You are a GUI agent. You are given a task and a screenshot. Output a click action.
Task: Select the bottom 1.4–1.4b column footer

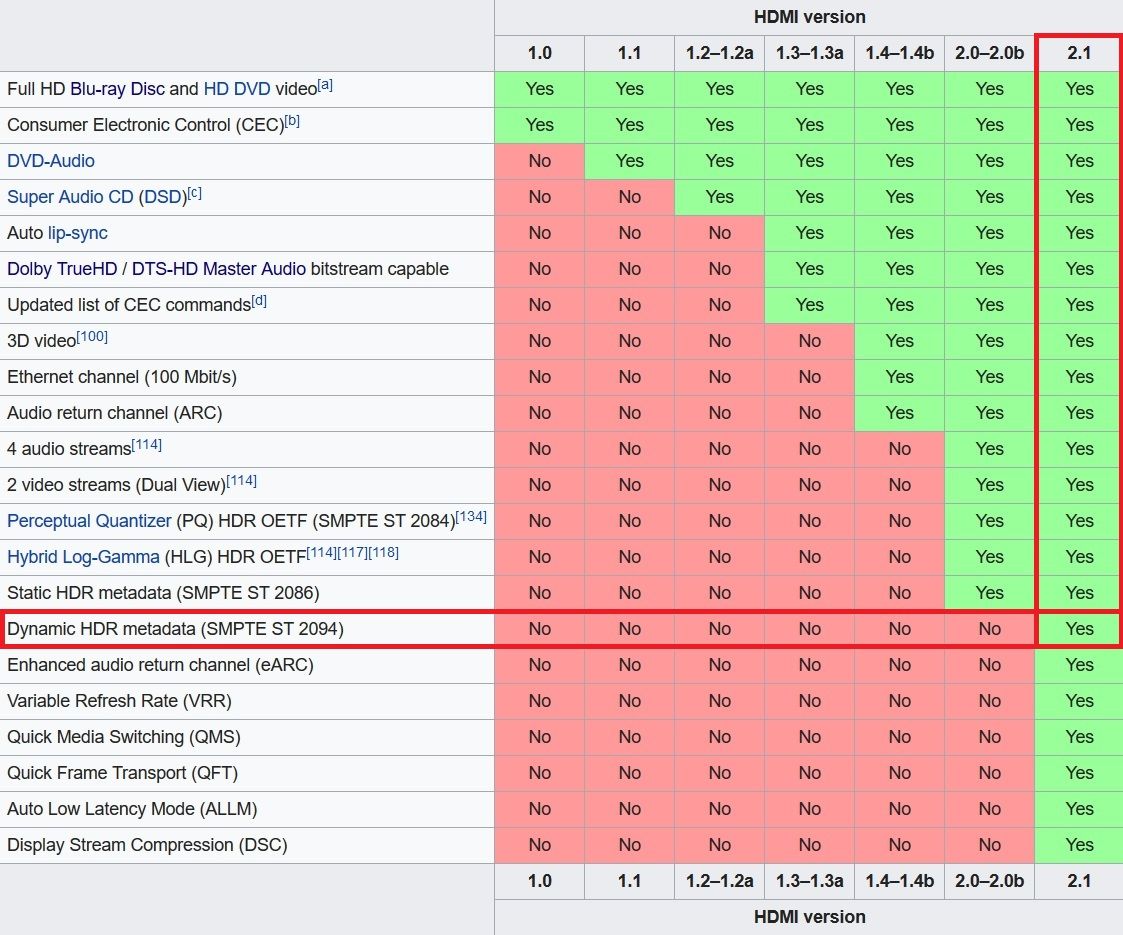[900, 881]
